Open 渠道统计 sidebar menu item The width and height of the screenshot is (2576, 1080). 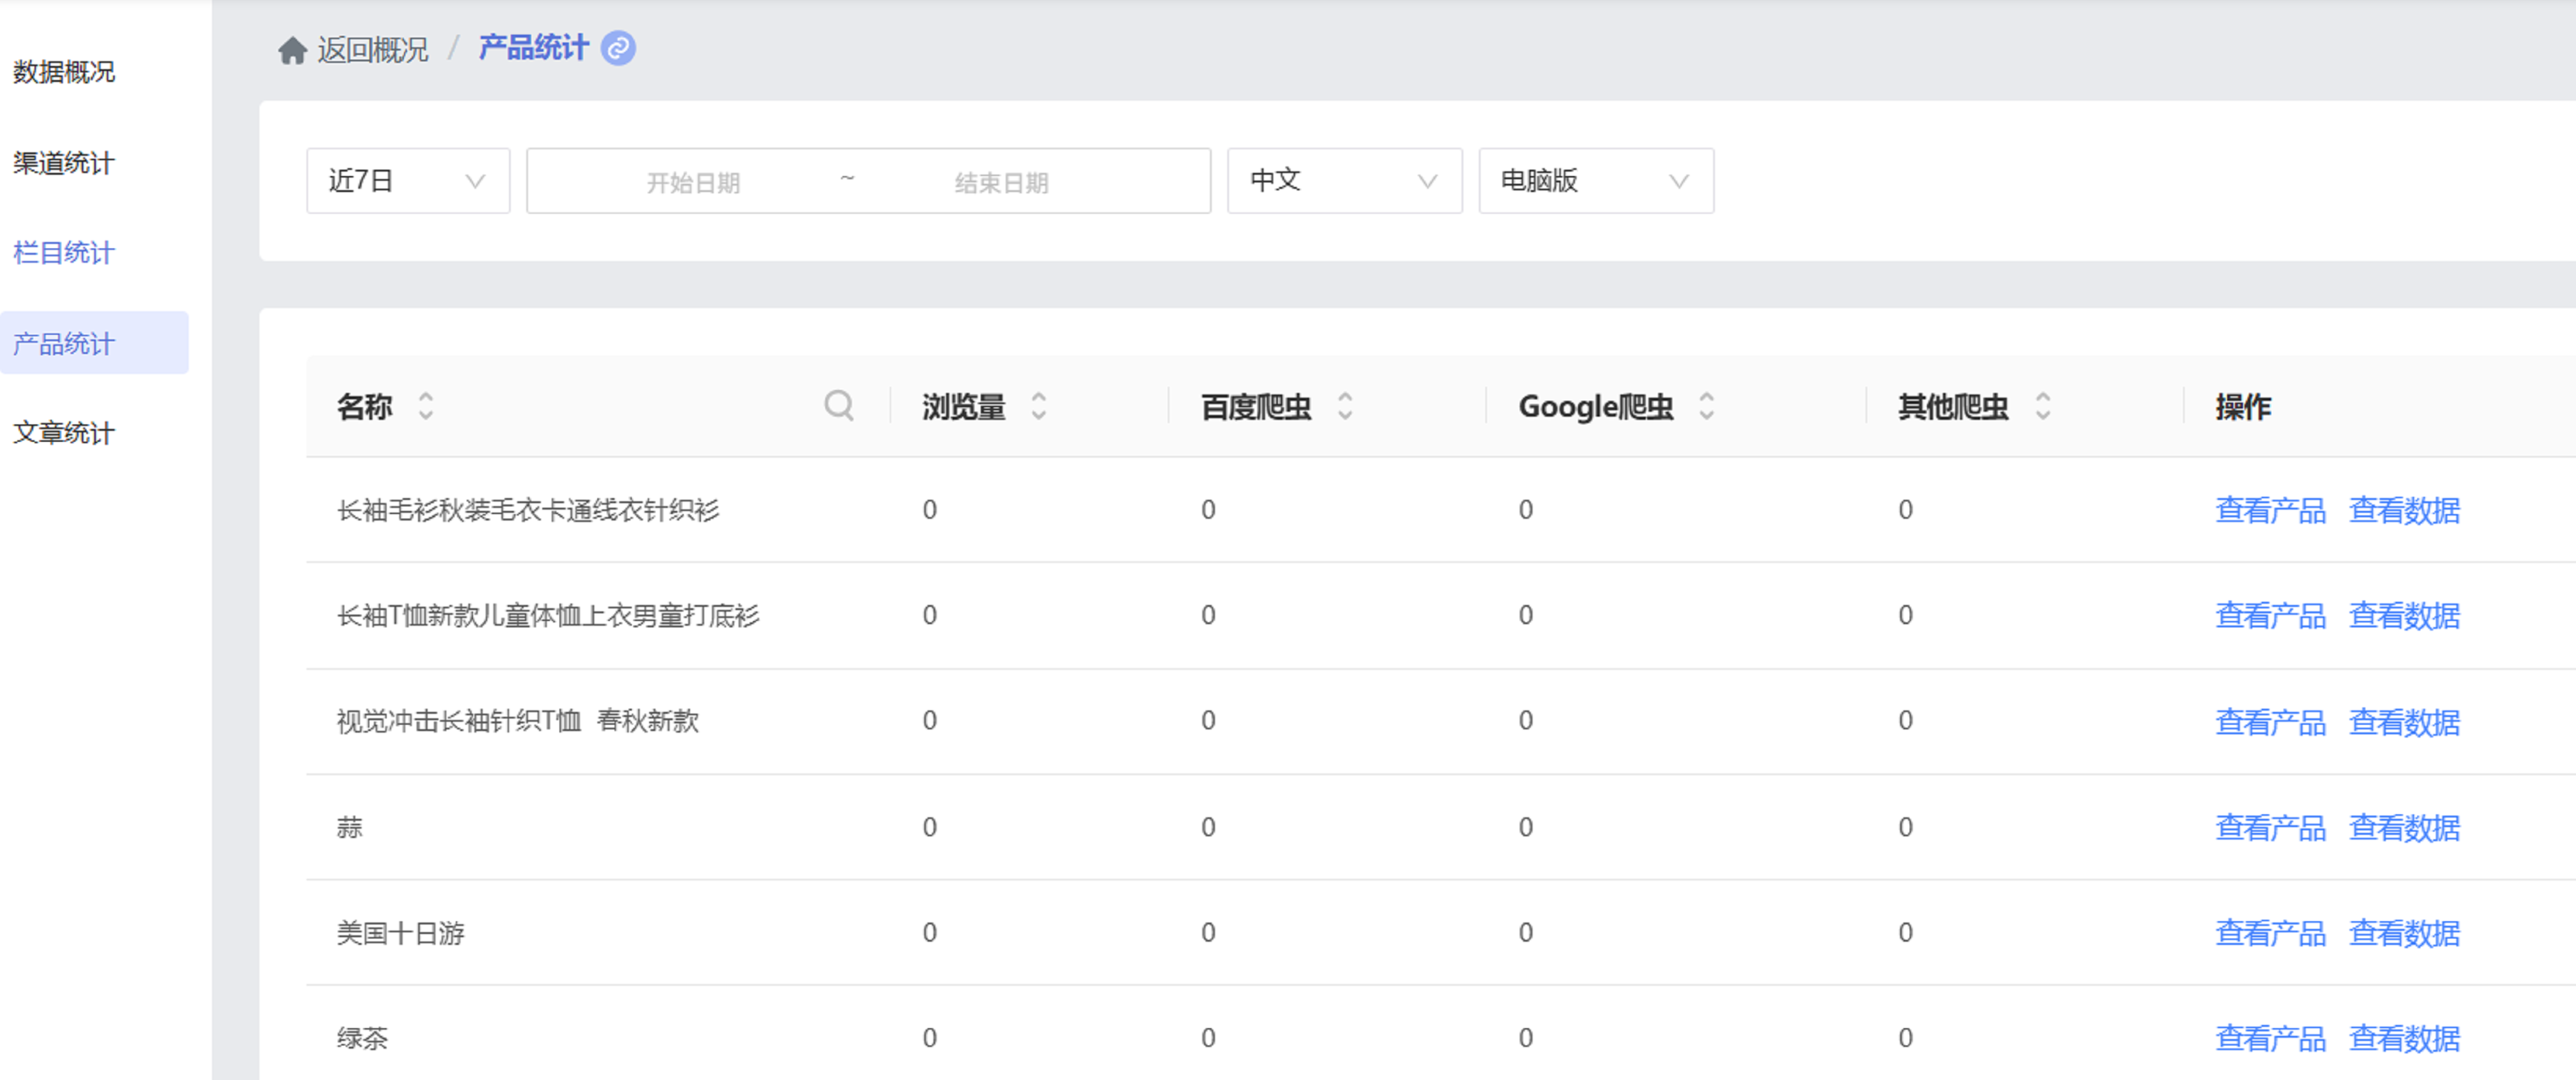64,163
